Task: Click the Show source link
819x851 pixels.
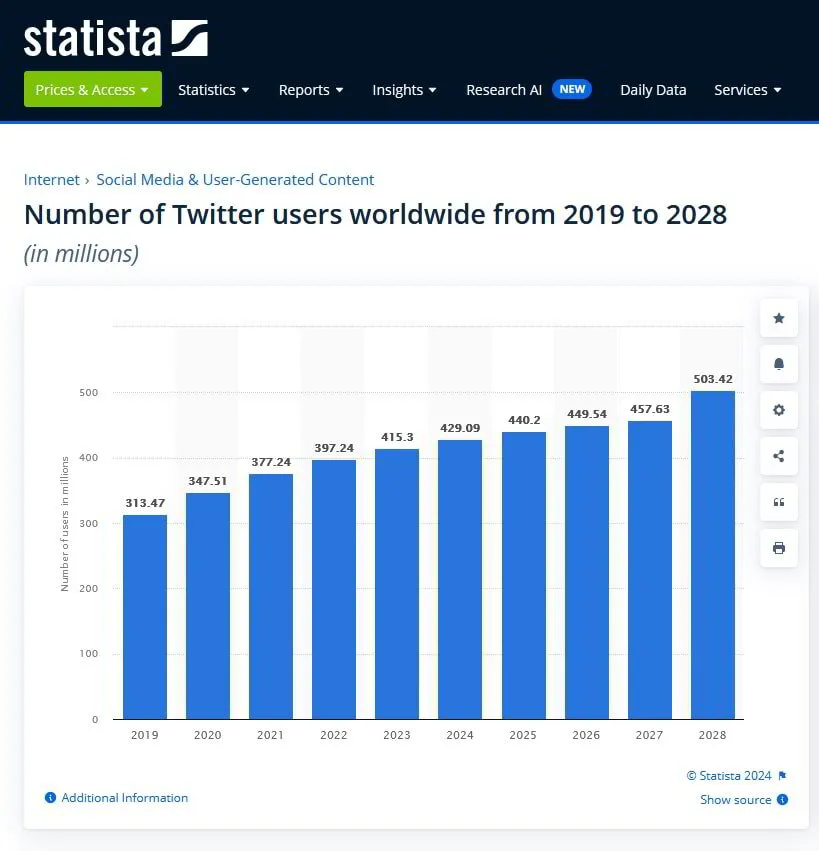Action: click(736, 799)
